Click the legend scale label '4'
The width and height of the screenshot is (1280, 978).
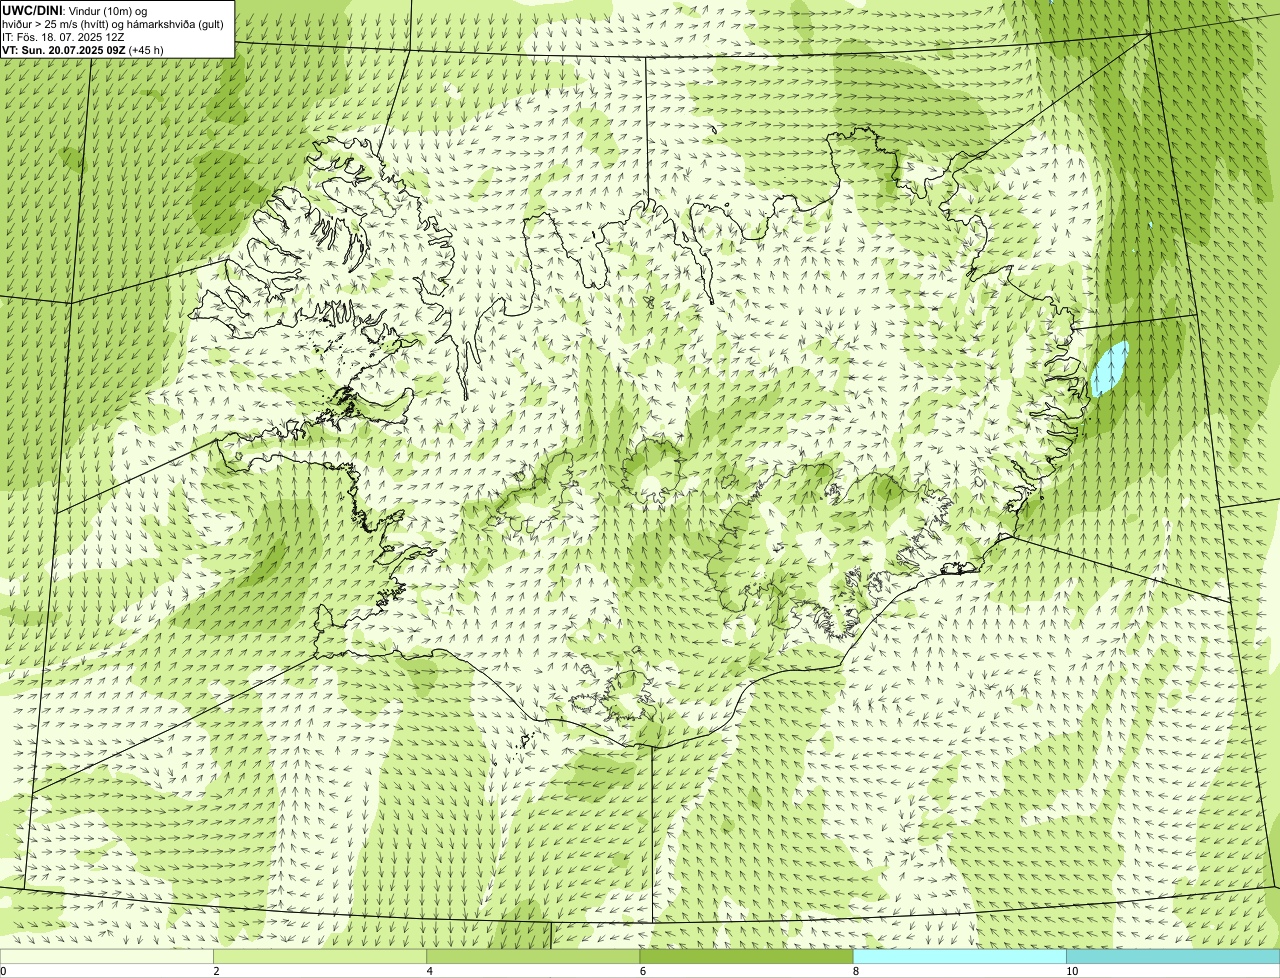(429, 971)
